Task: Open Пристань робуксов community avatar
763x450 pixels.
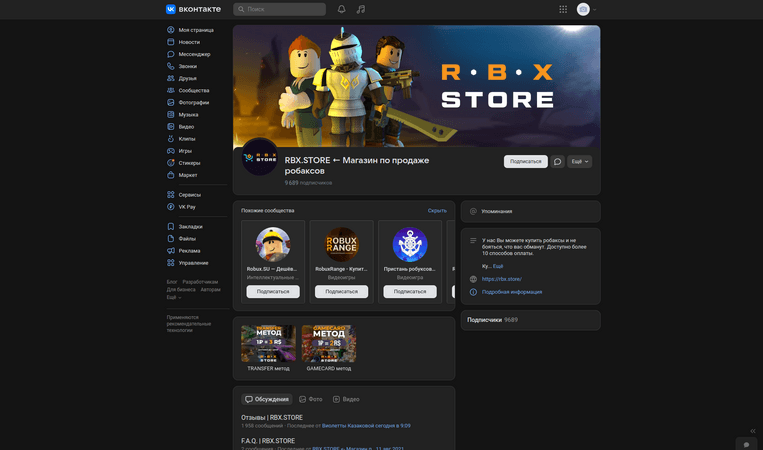Action: [410, 244]
